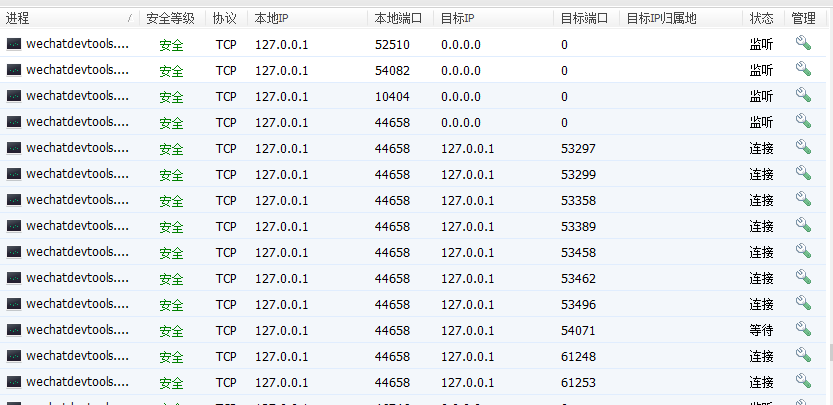
Task: Click the 目标端口 column header
Action: pyautogui.click(x=586, y=19)
